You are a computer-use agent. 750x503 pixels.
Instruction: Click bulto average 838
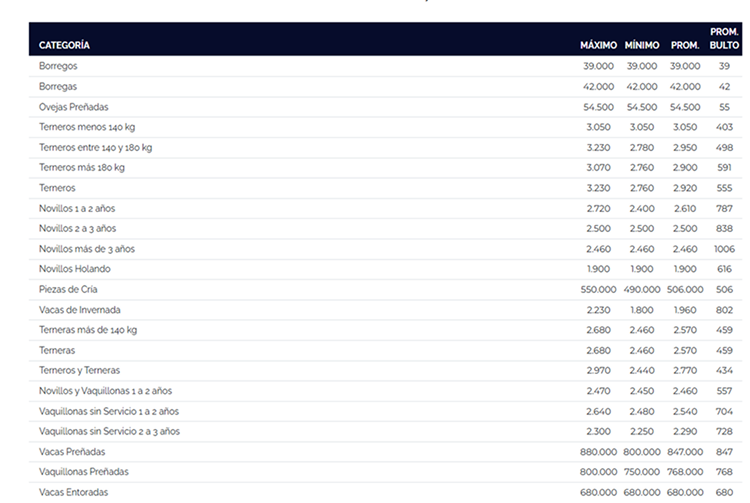[x=724, y=229]
